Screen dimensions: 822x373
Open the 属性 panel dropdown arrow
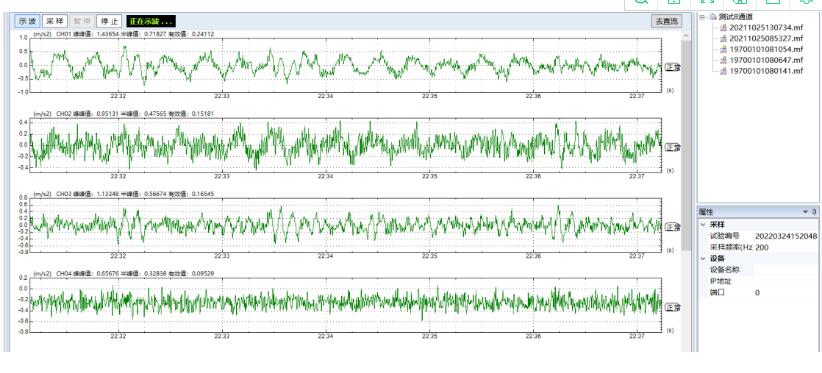(806, 212)
